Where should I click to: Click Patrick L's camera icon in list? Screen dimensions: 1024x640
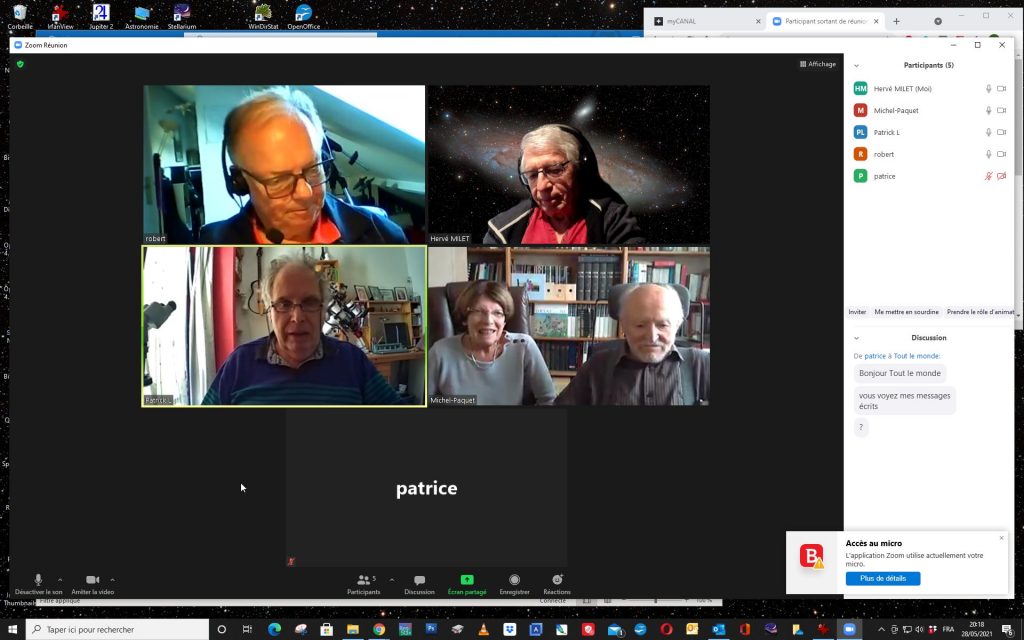pos(1002,133)
